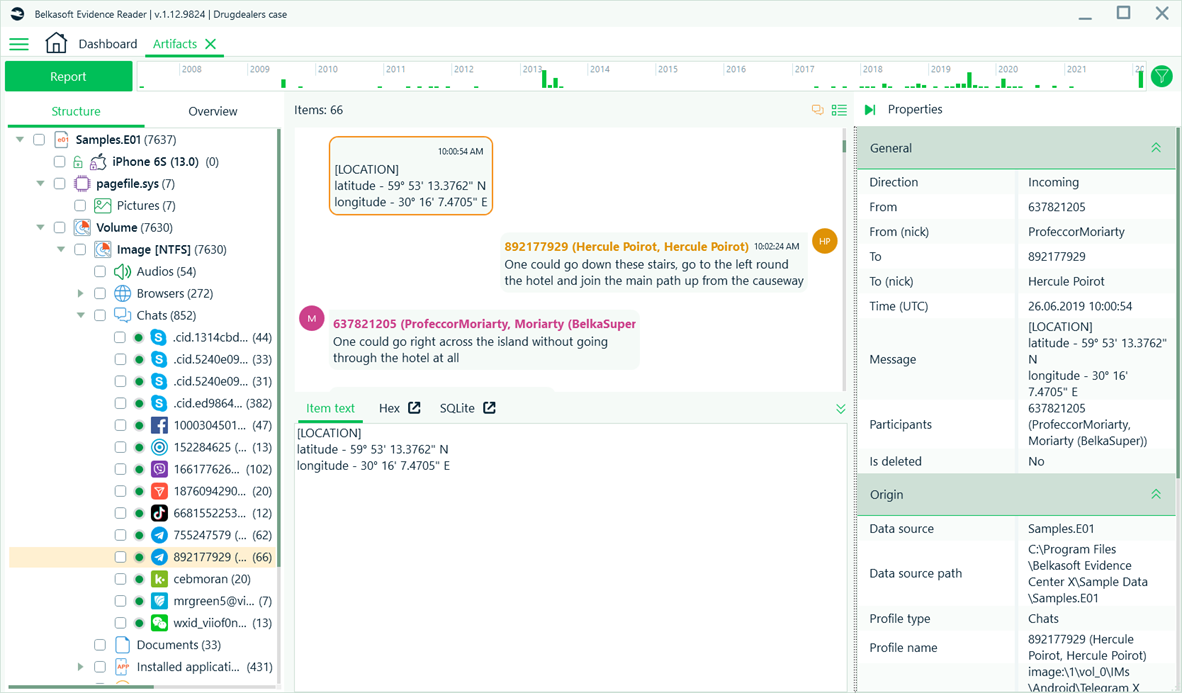Select the Chats checkbox
Image resolution: width=1182 pixels, height=693 pixels.
pos(100,315)
